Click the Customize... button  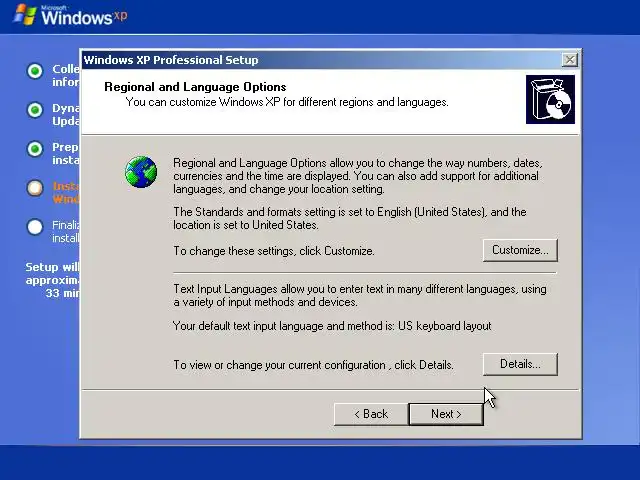[520, 250]
